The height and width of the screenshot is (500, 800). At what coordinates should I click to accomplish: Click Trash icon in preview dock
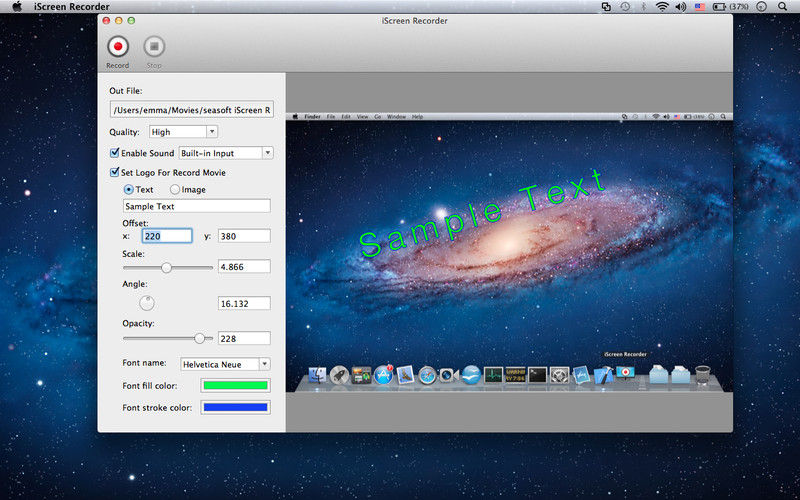(703, 374)
